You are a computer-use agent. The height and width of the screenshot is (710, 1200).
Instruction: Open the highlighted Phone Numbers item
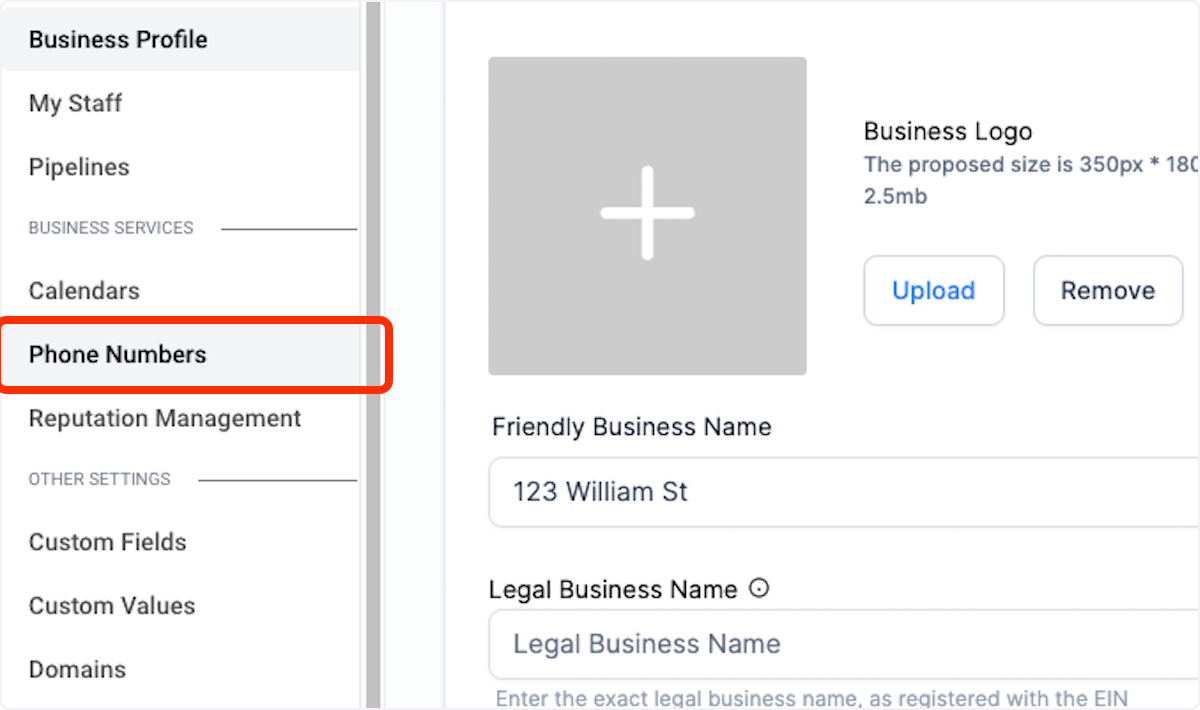[118, 354]
